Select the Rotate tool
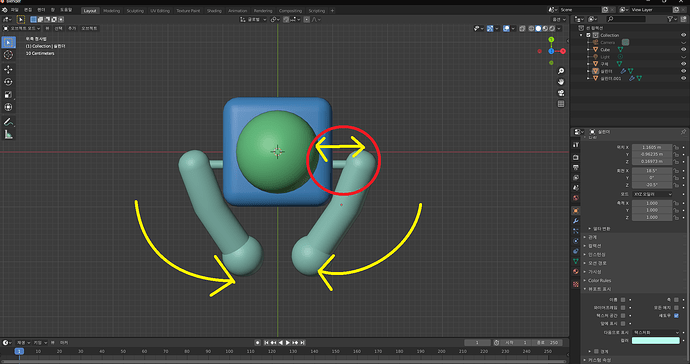 click(x=8, y=82)
